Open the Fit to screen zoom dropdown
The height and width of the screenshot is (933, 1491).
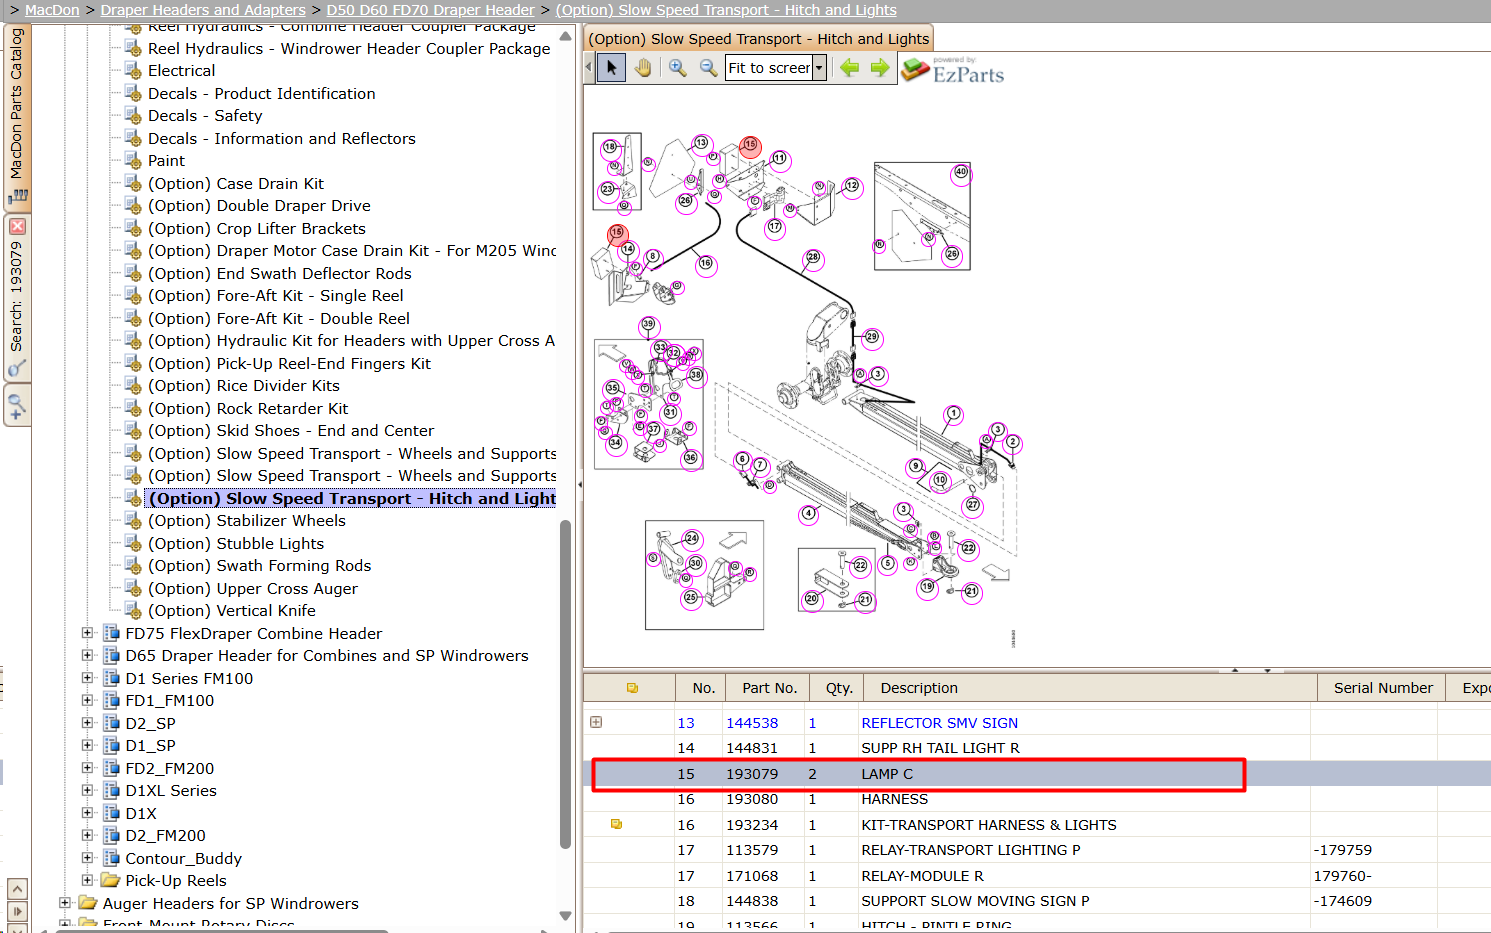point(819,68)
